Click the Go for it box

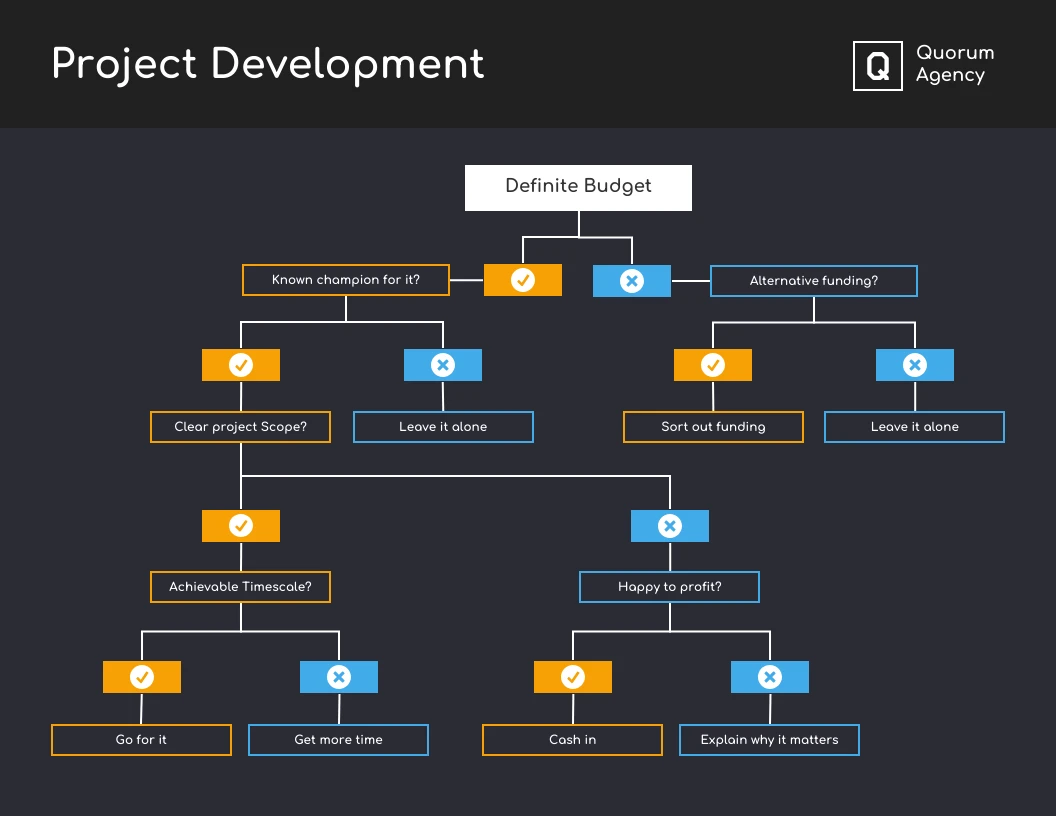tap(140, 740)
